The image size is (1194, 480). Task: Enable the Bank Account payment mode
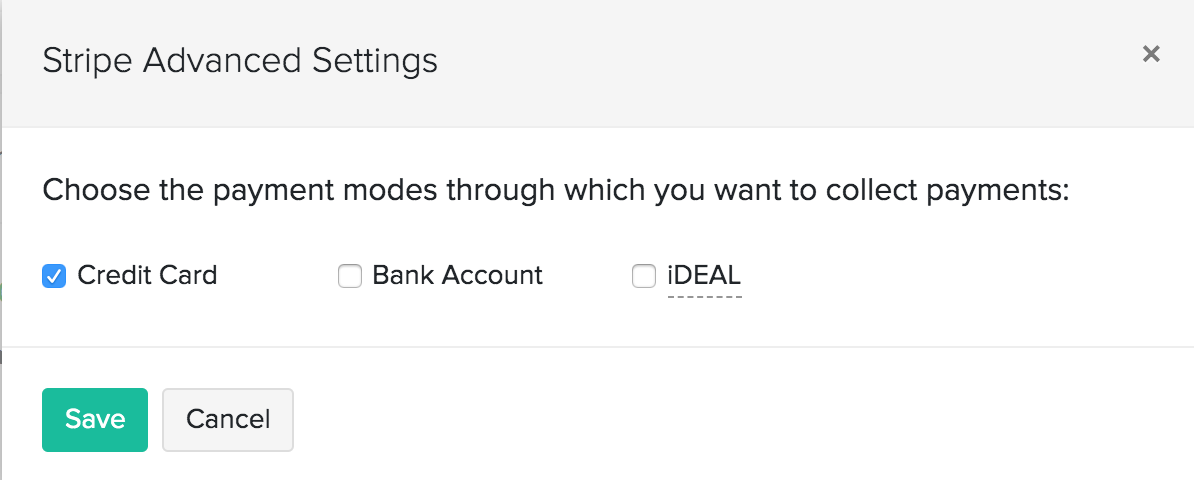click(349, 275)
